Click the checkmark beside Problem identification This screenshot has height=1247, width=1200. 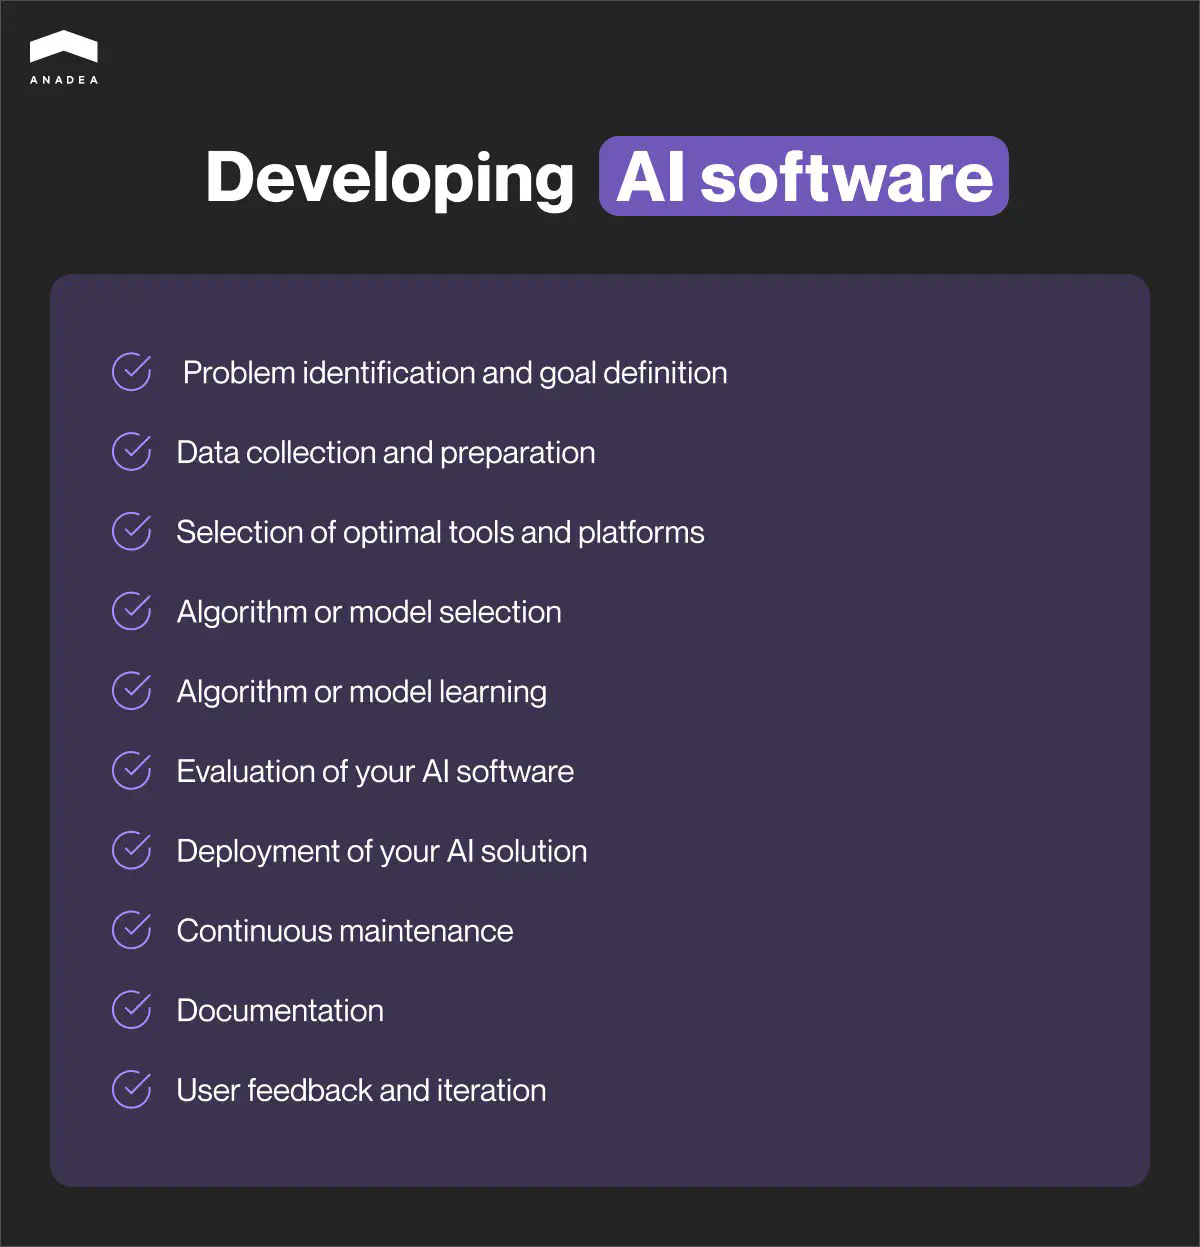pyautogui.click(x=131, y=372)
